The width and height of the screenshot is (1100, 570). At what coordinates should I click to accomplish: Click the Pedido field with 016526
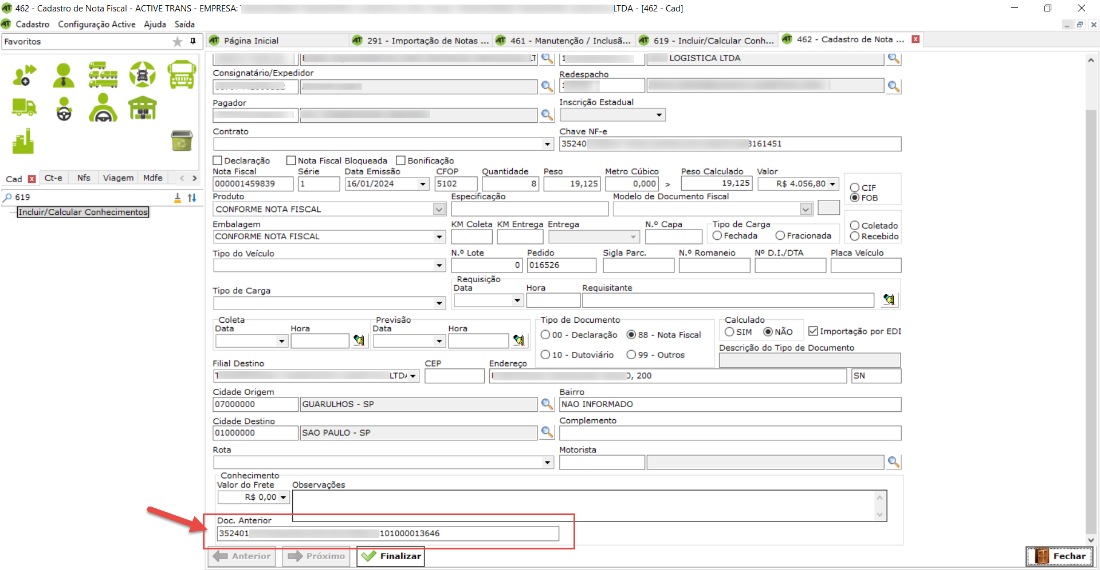click(561, 266)
